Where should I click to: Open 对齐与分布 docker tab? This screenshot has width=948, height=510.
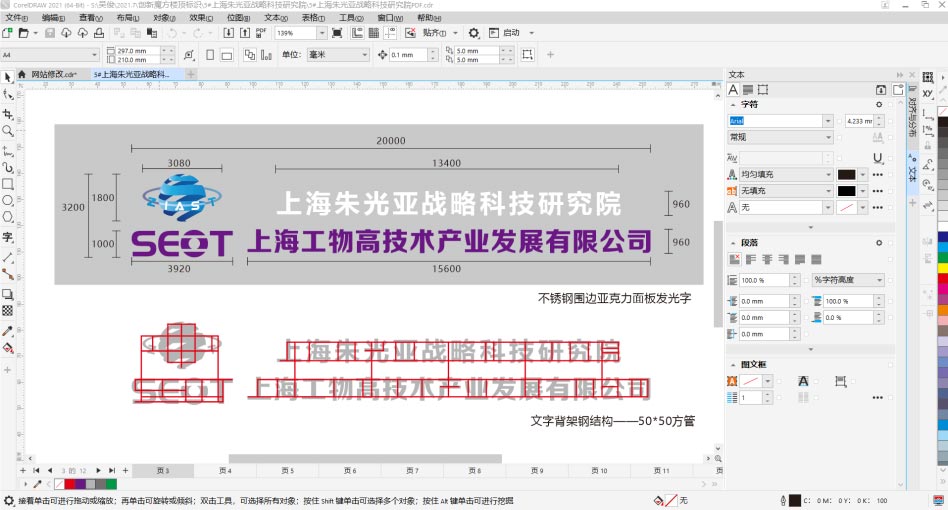point(912,116)
